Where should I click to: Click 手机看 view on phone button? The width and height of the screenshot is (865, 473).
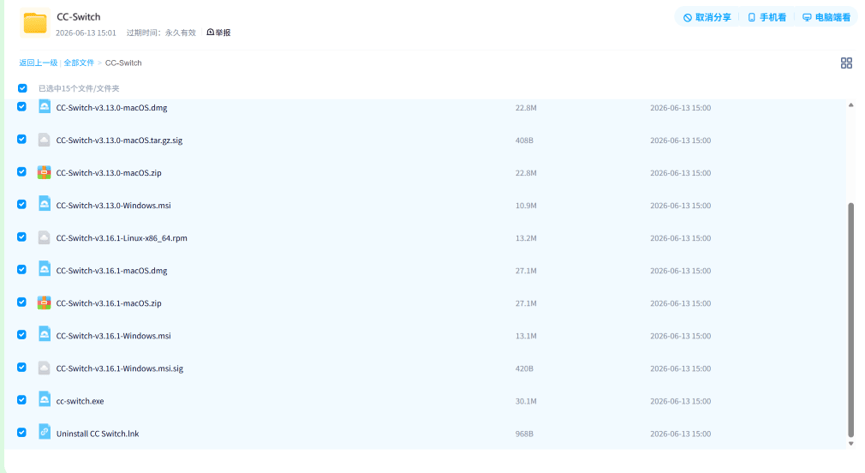pos(767,18)
